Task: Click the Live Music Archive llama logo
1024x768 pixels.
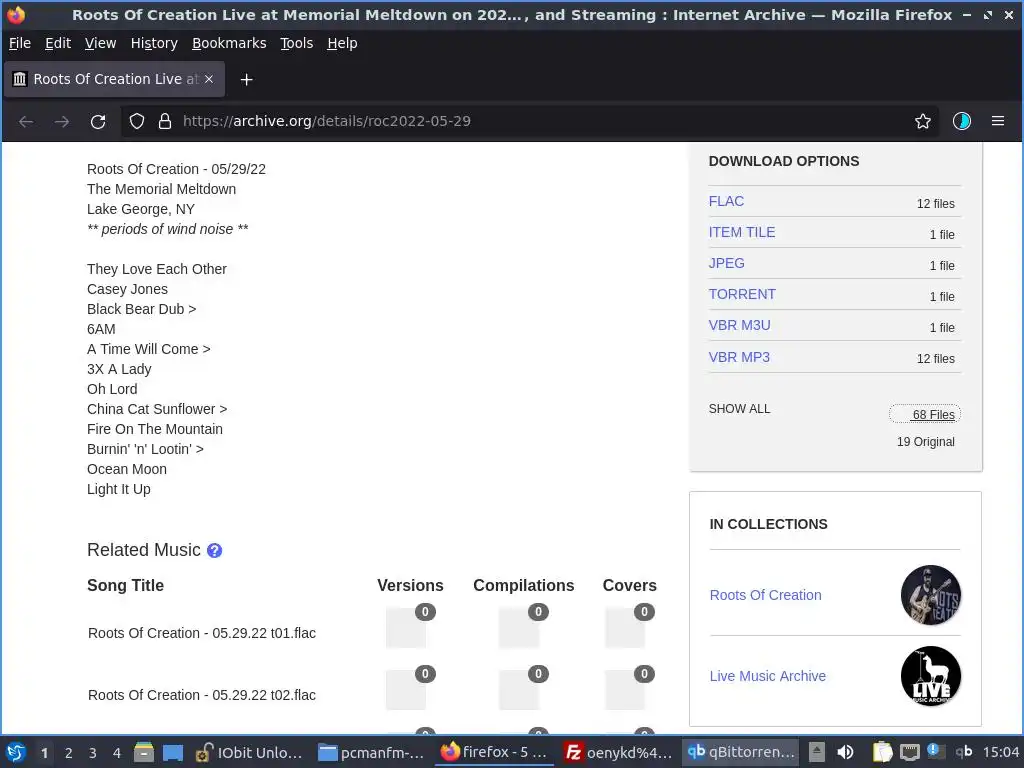Action: click(x=931, y=676)
